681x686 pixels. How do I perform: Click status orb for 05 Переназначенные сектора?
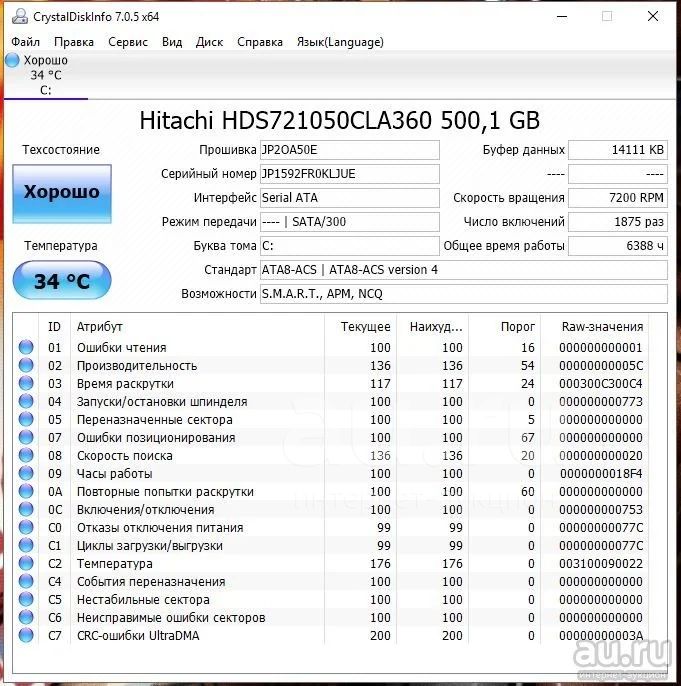click(26, 419)
